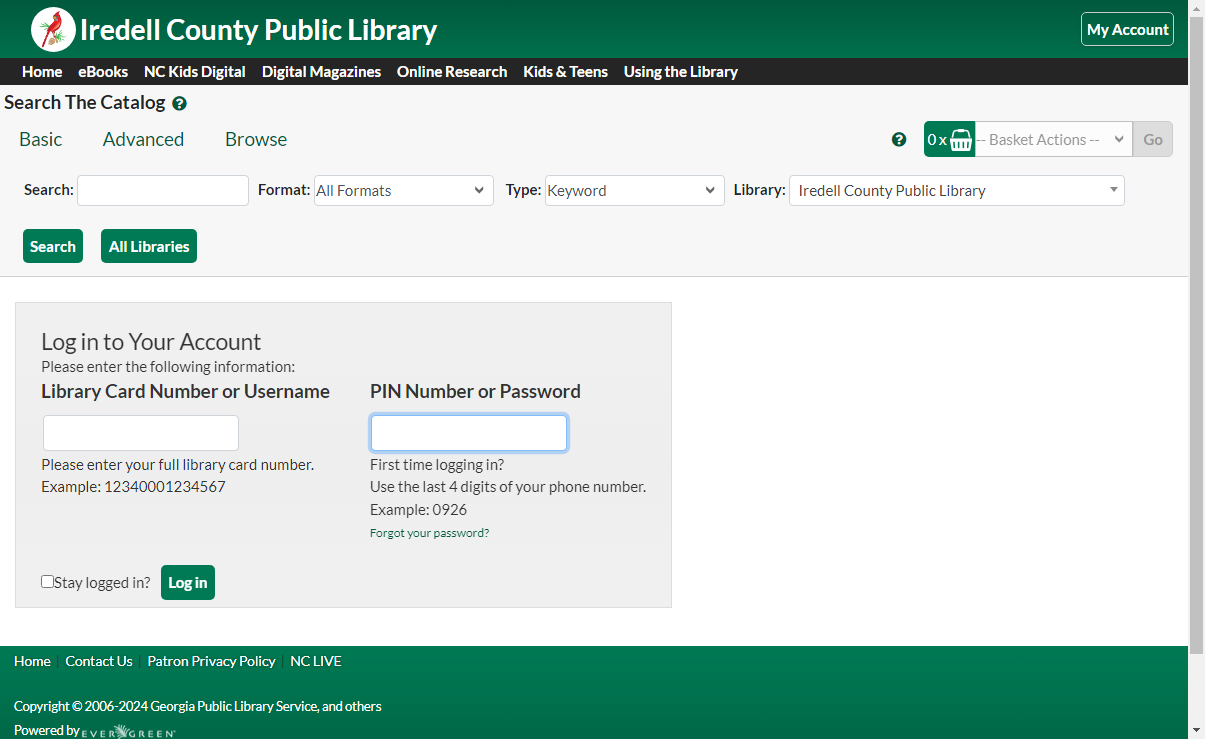Open the Search The Catalog help icon
This screenshot has width=1205, height=739.
(179, 103)
